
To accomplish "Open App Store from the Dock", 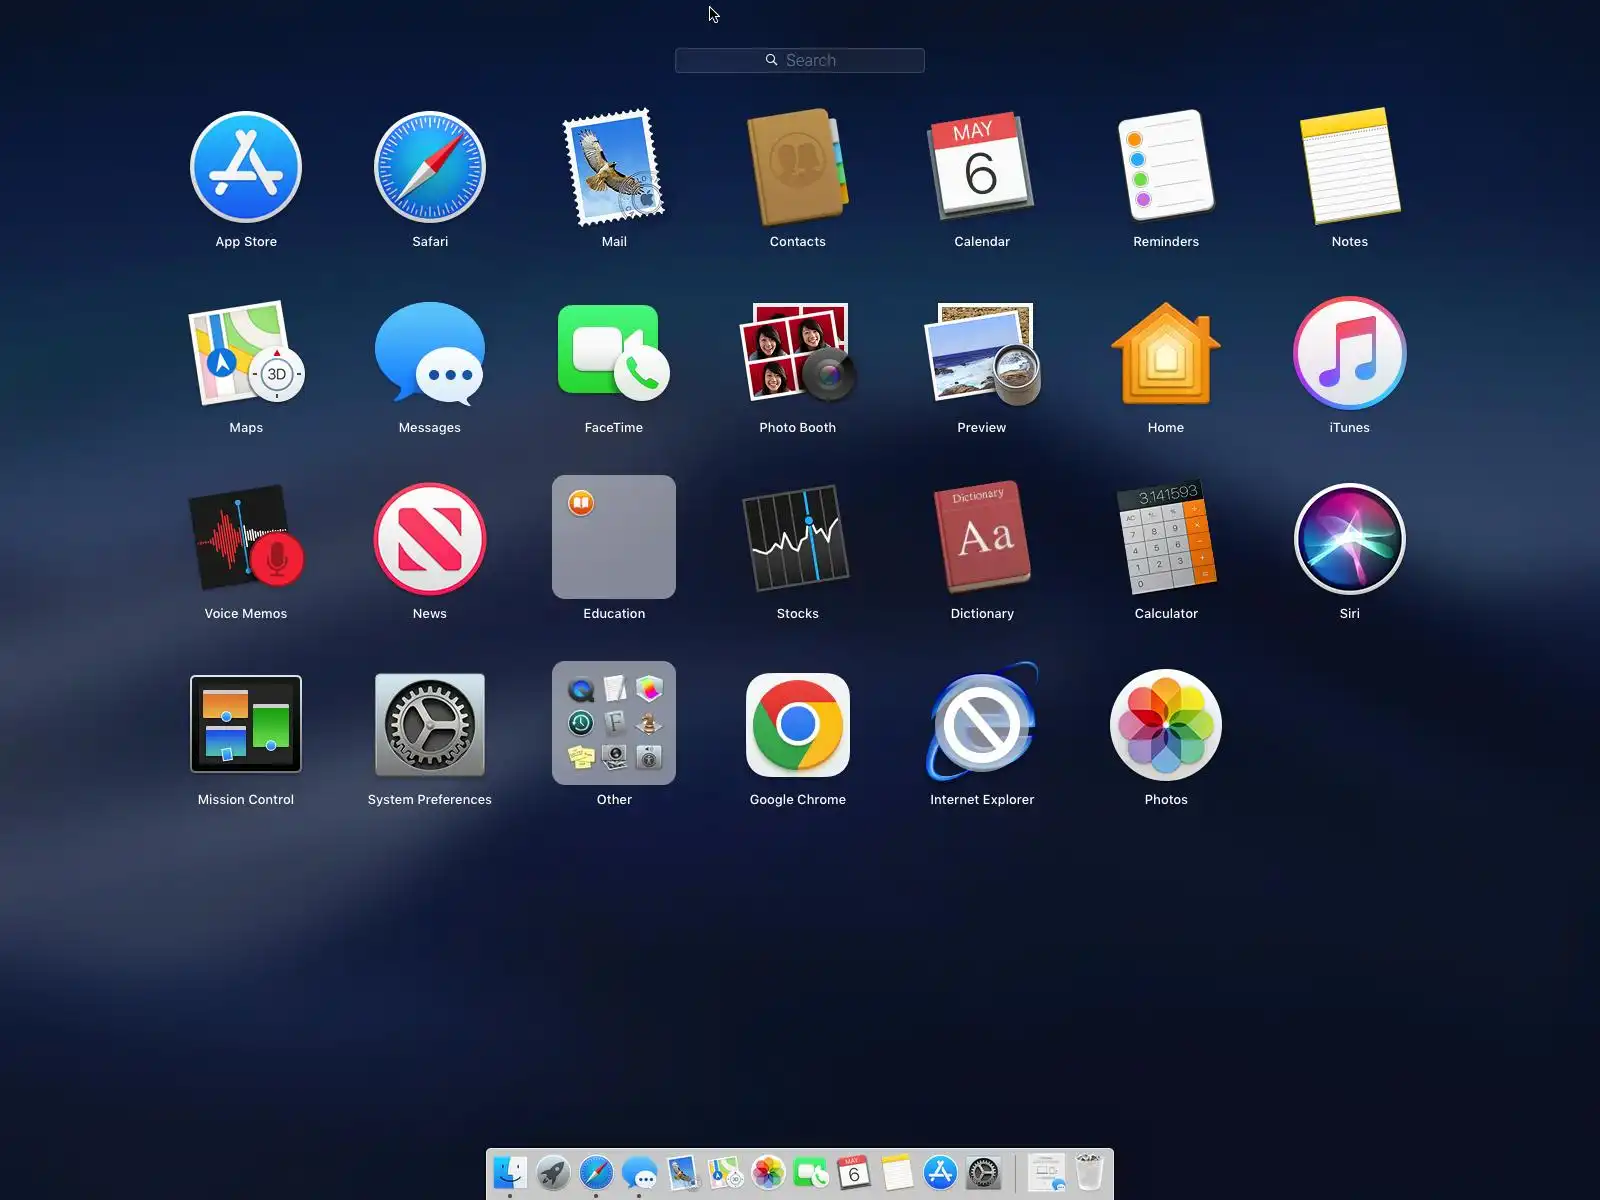I will coord(940,1172).
